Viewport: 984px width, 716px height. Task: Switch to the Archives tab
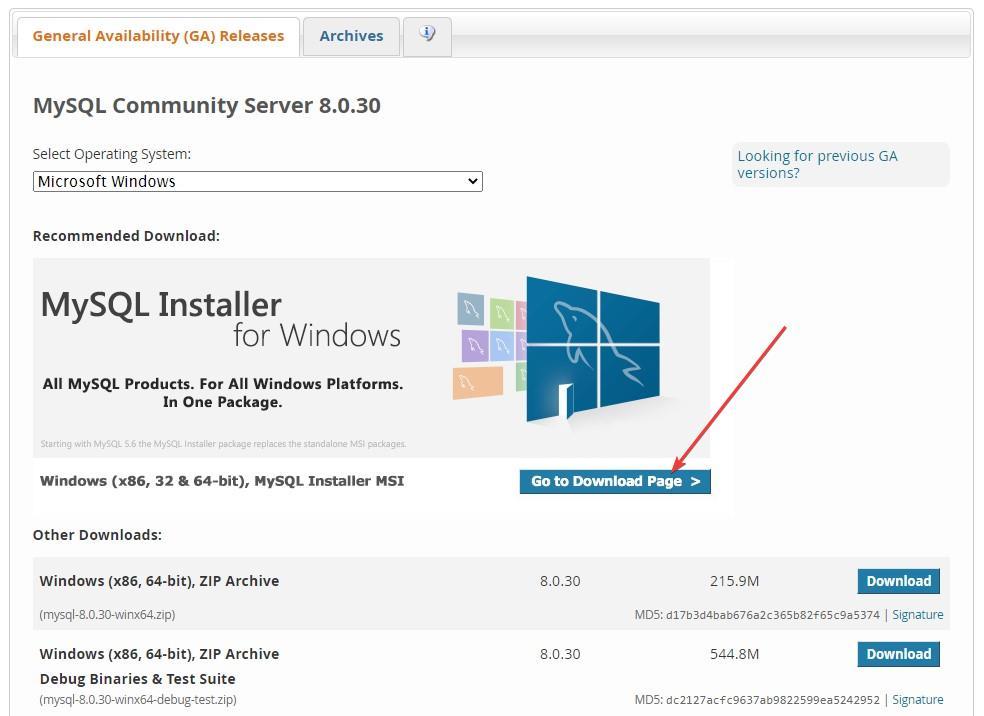coord(351,36)
